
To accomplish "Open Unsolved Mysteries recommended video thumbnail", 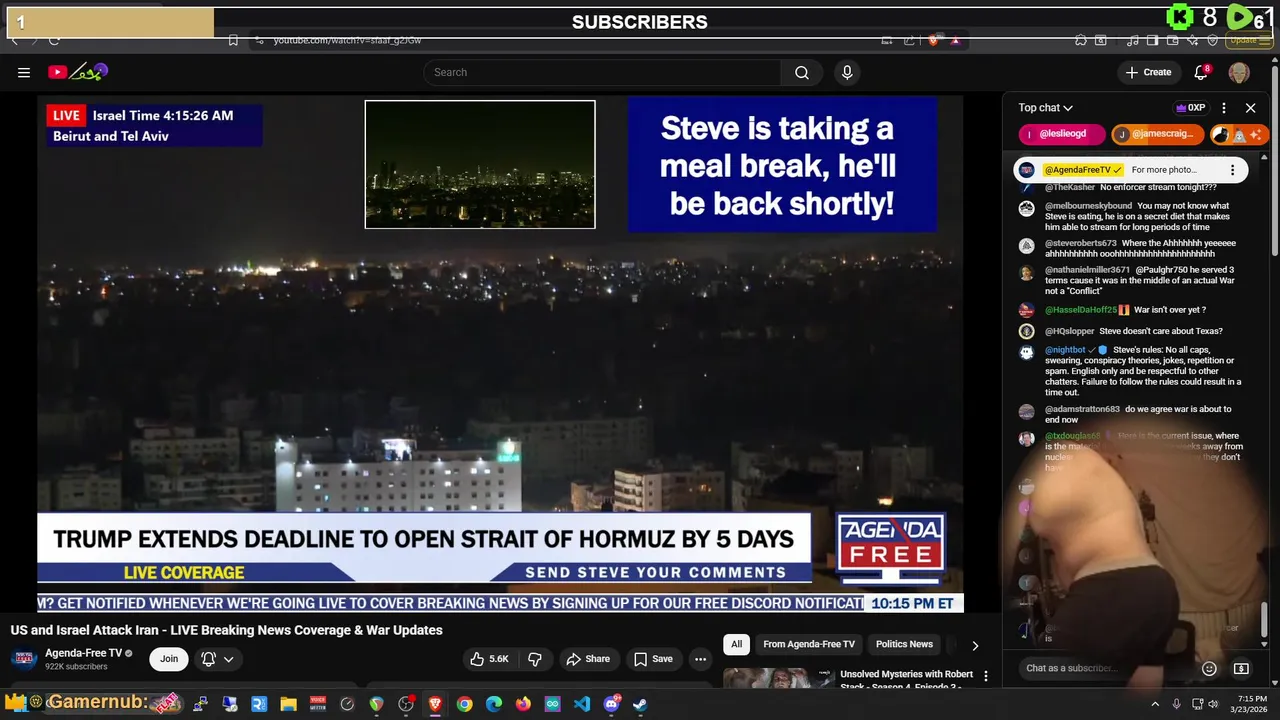I will click(x=778, y=680).
